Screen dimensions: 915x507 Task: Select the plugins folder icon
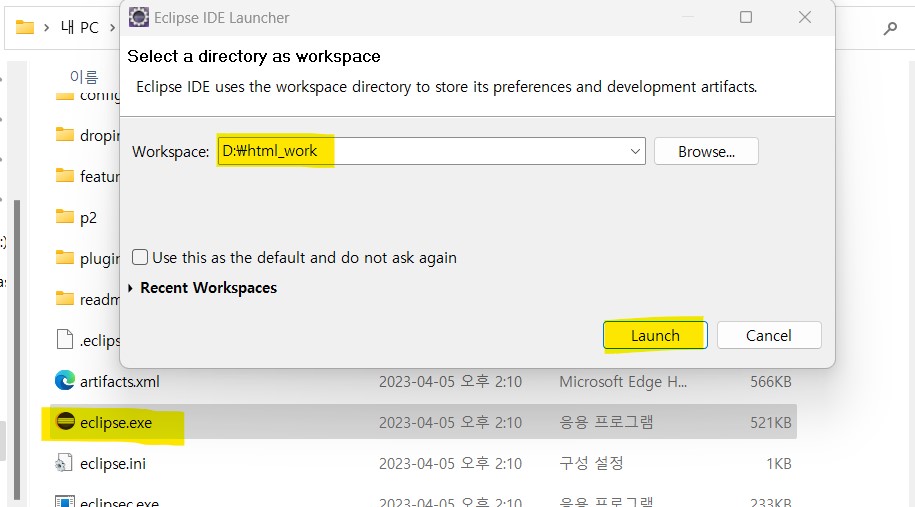(65, 257)
